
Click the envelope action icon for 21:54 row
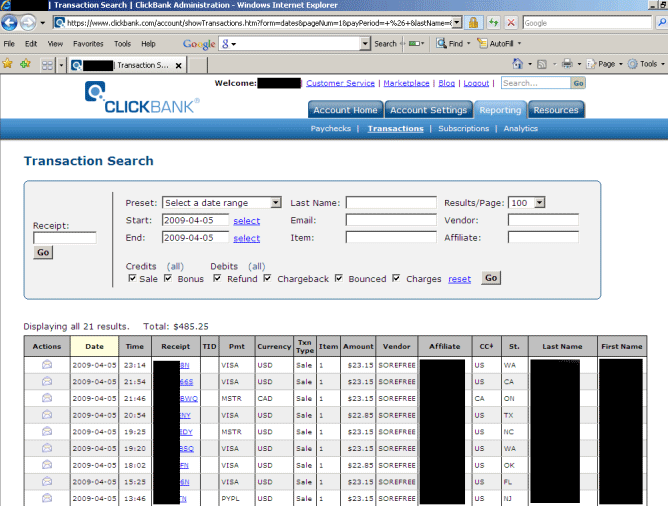click(47, 381)
